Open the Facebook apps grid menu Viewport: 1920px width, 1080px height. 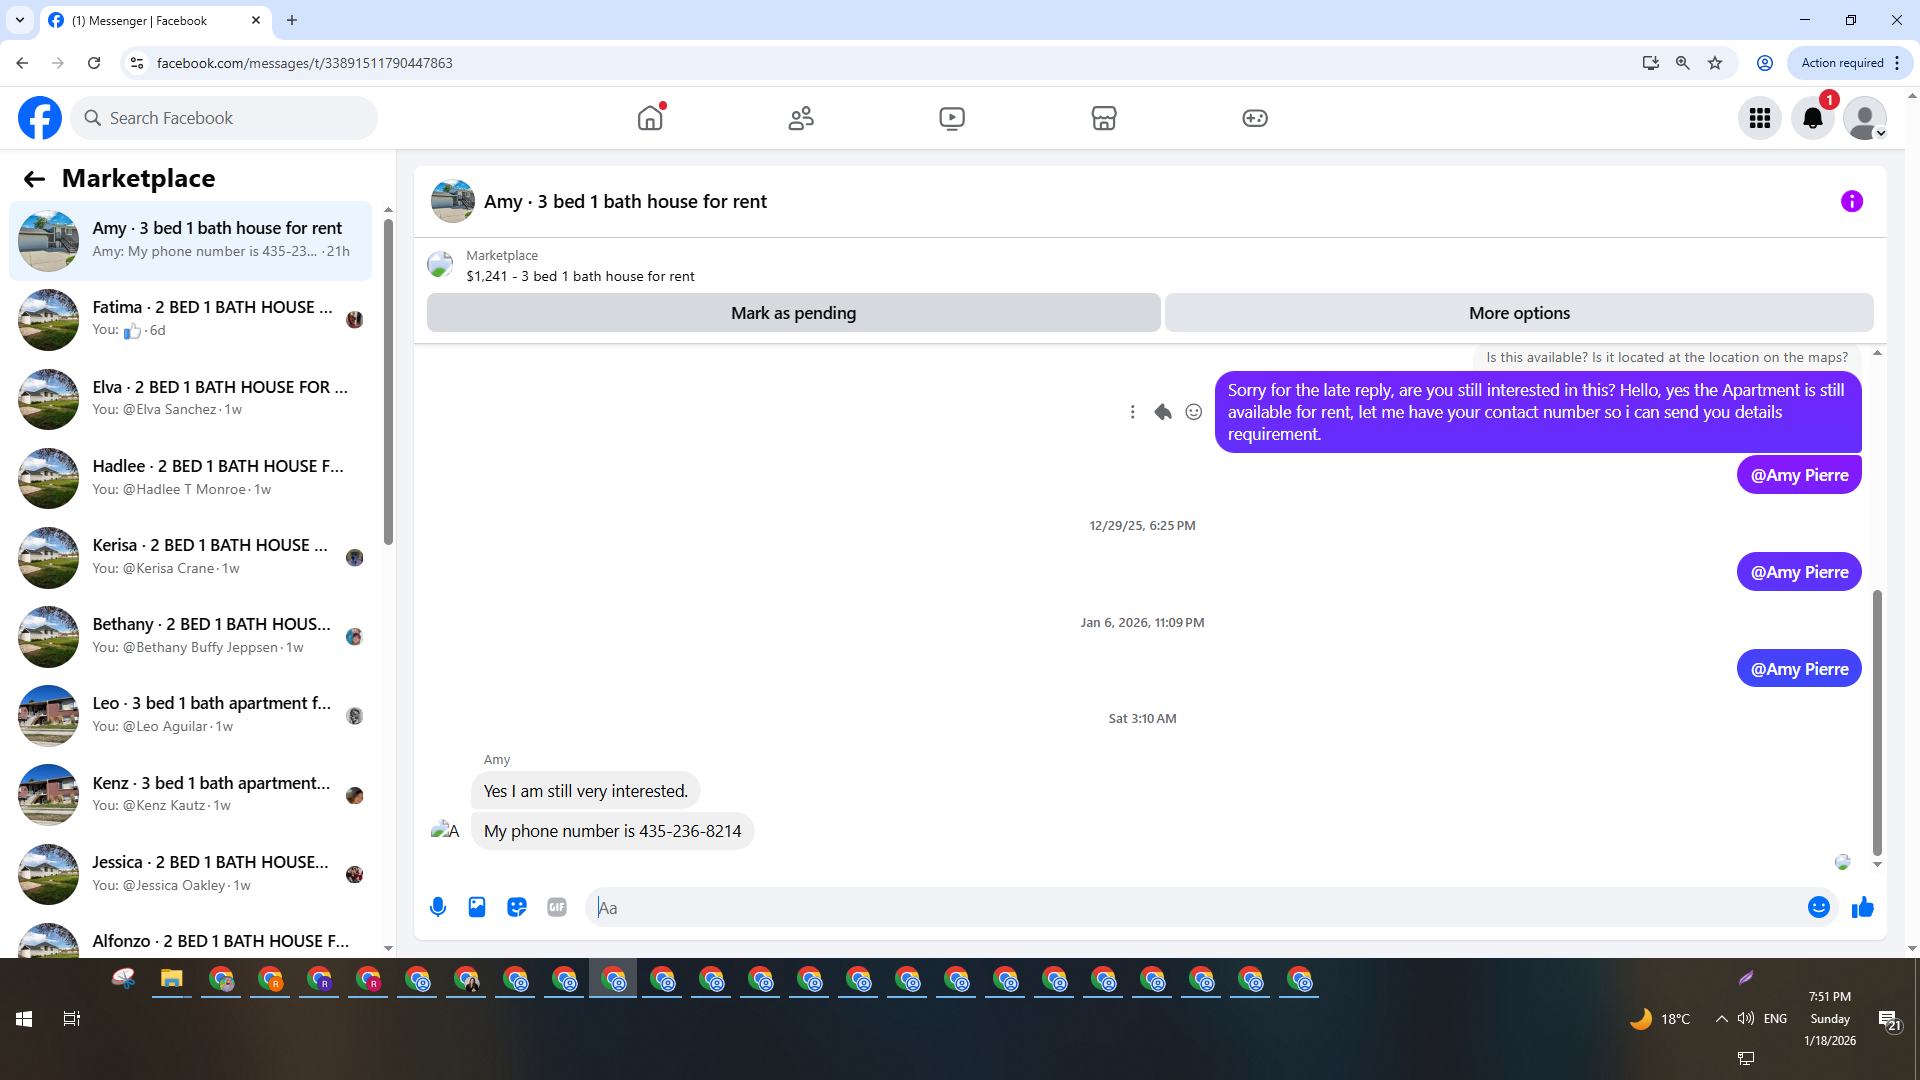pyautogui.click(x=1759, y=118)
